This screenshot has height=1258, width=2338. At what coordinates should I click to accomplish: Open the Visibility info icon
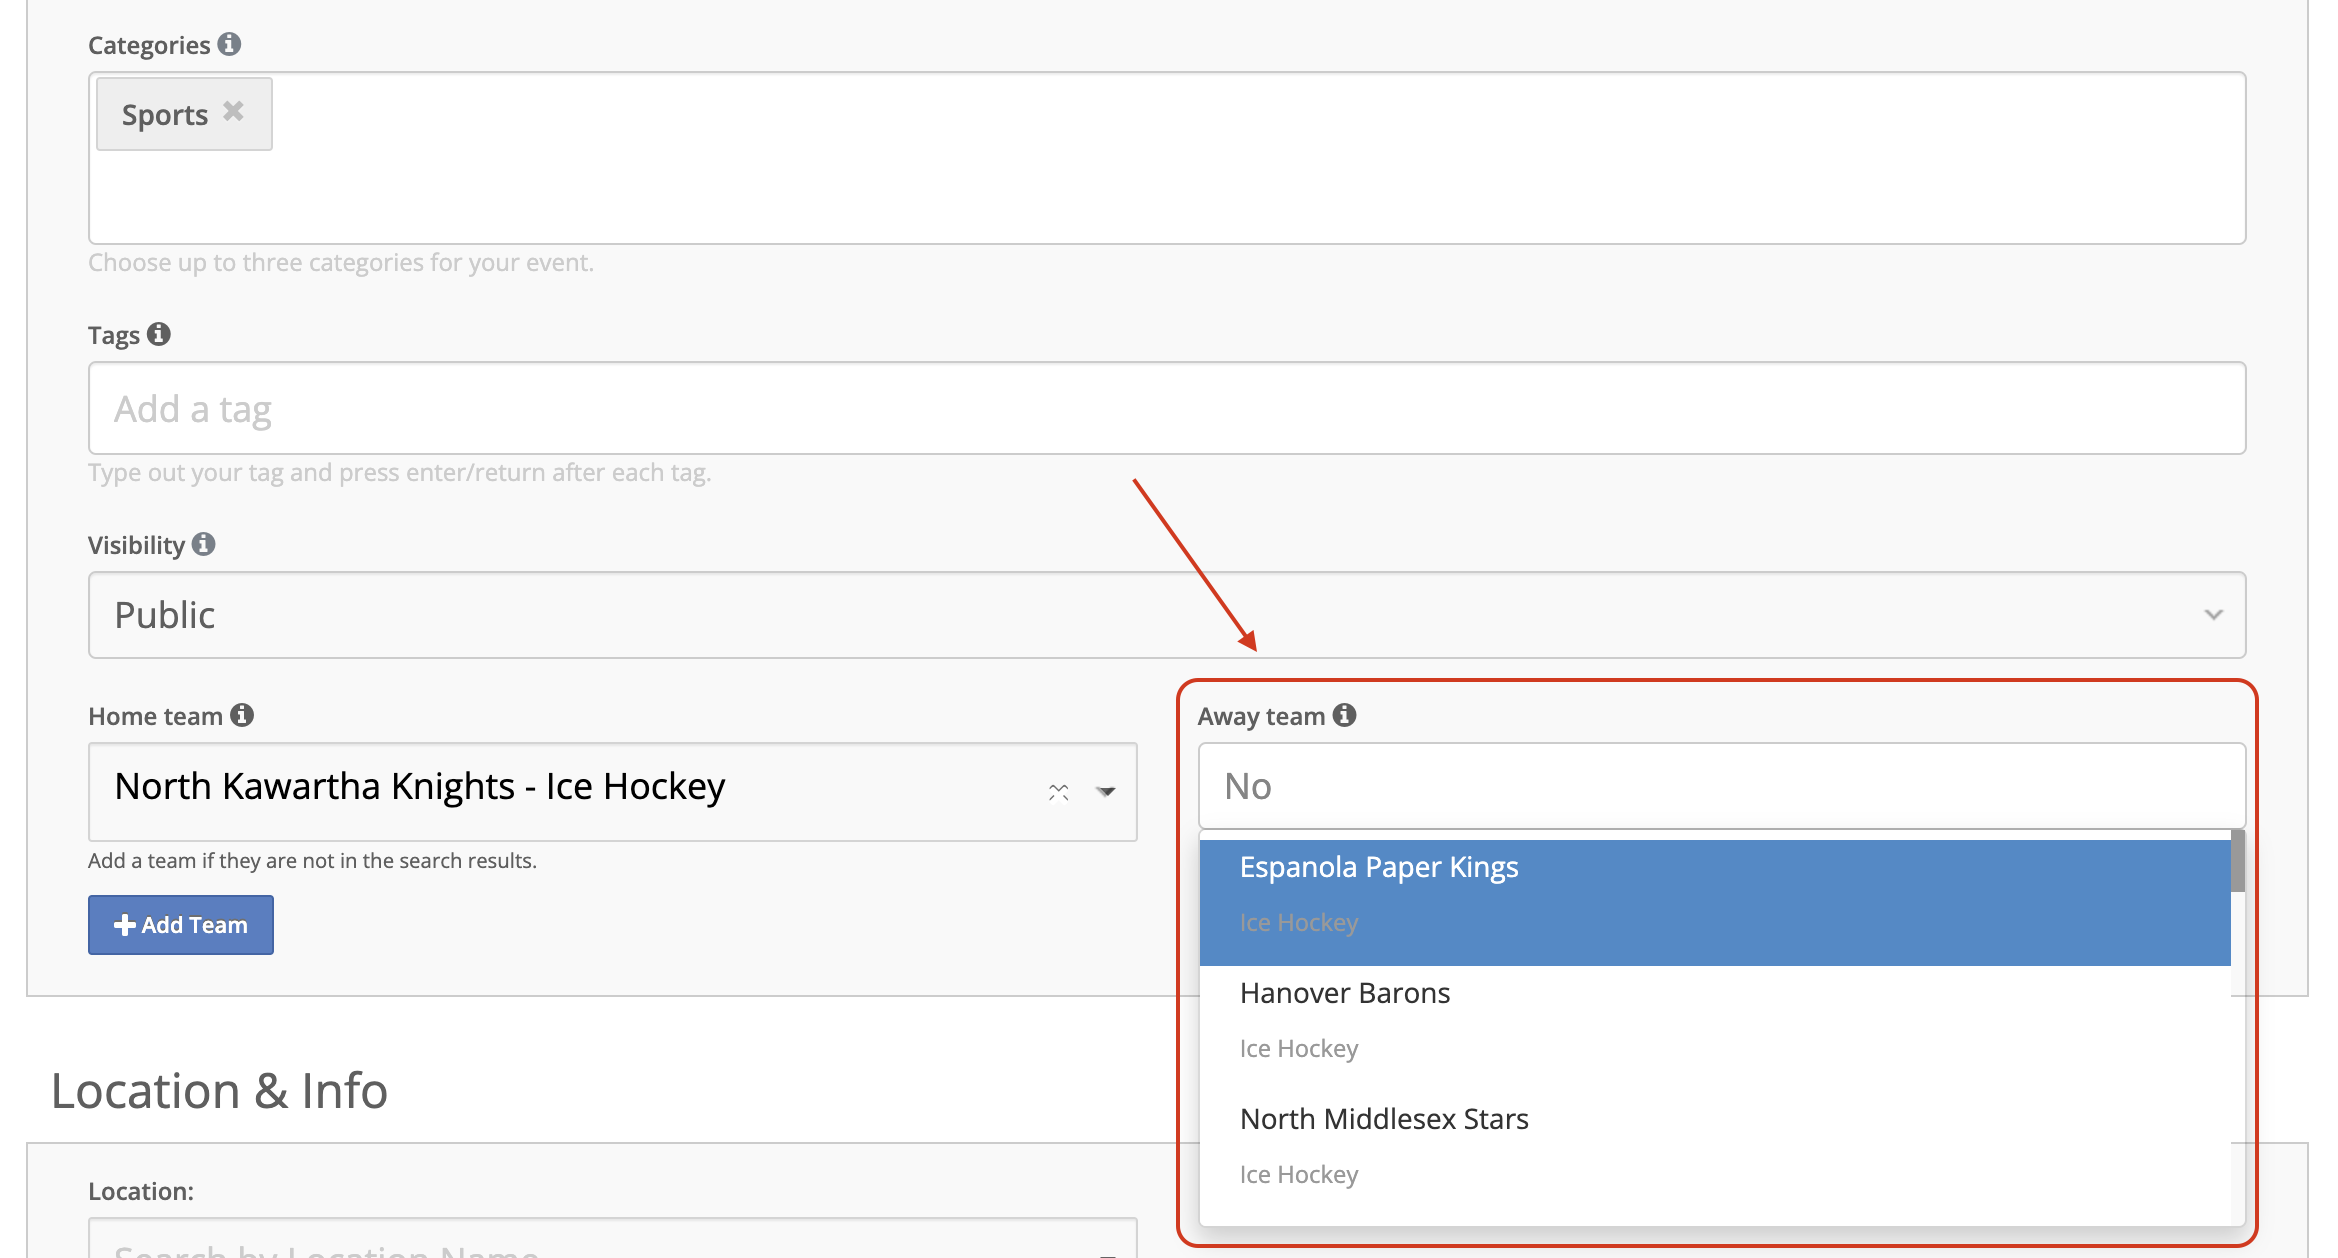point(204,544)
